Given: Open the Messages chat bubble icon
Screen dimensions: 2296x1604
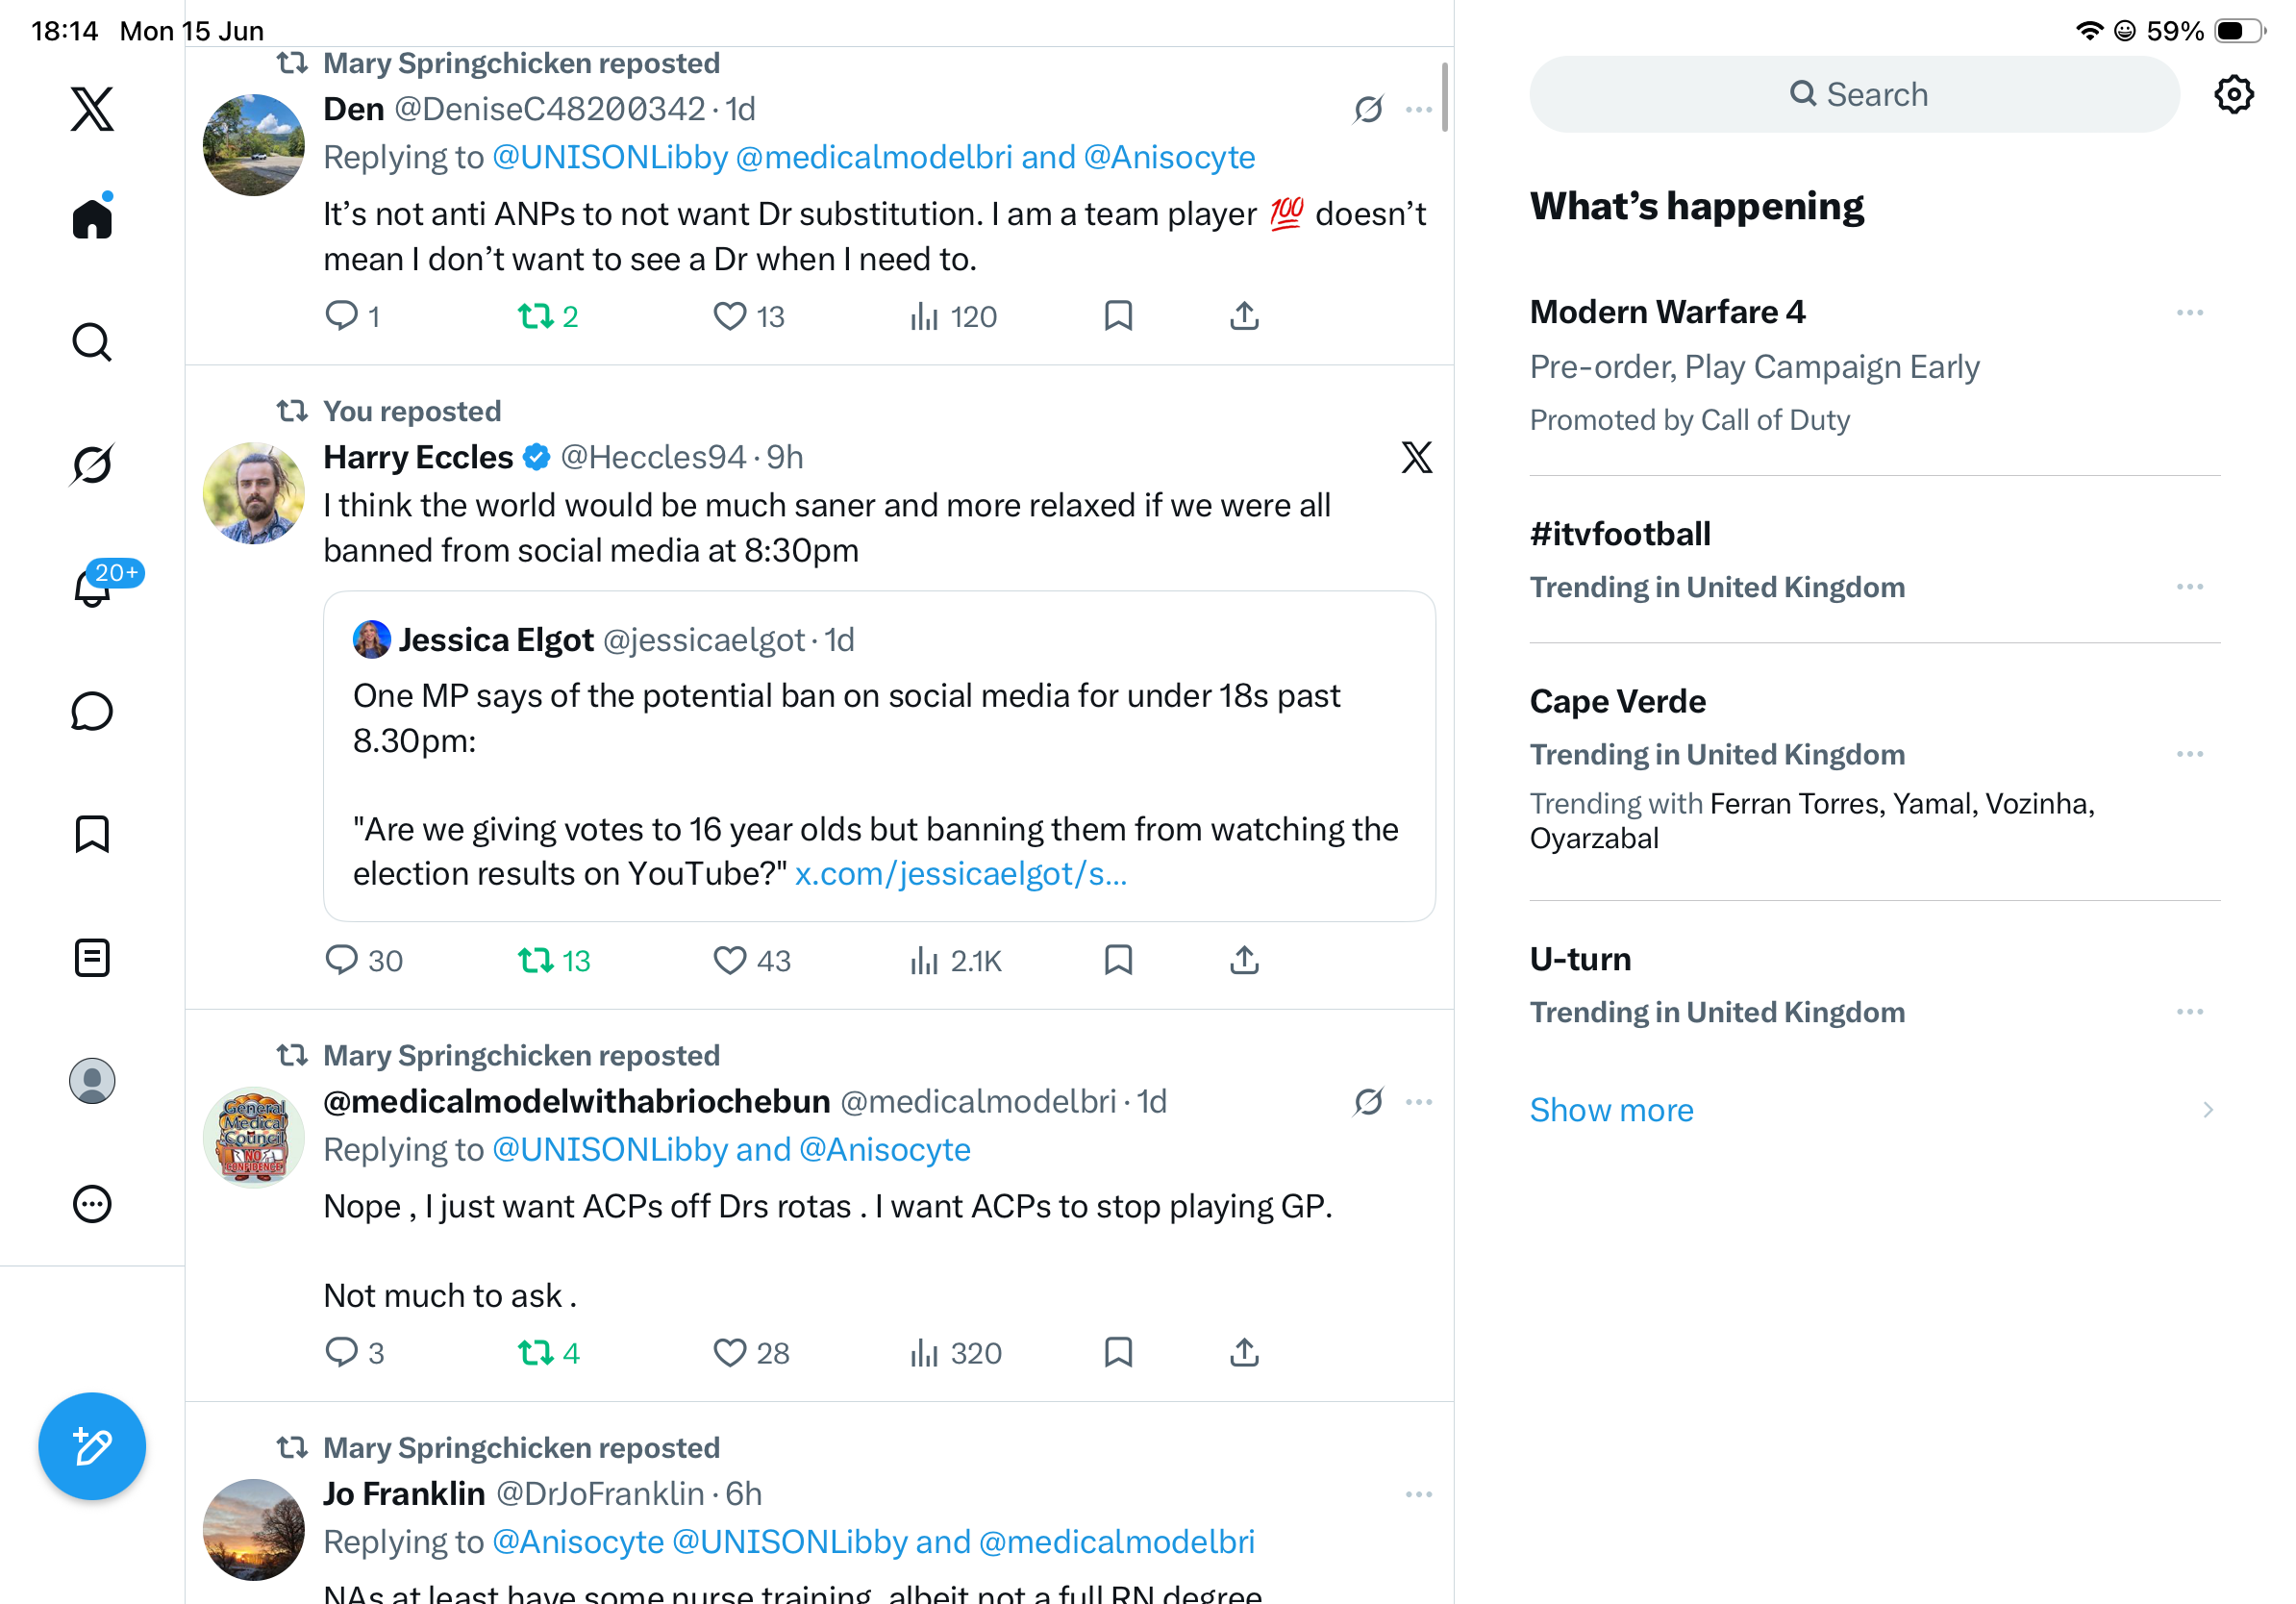Looking at the screenshot, I should tap(92, 711).
